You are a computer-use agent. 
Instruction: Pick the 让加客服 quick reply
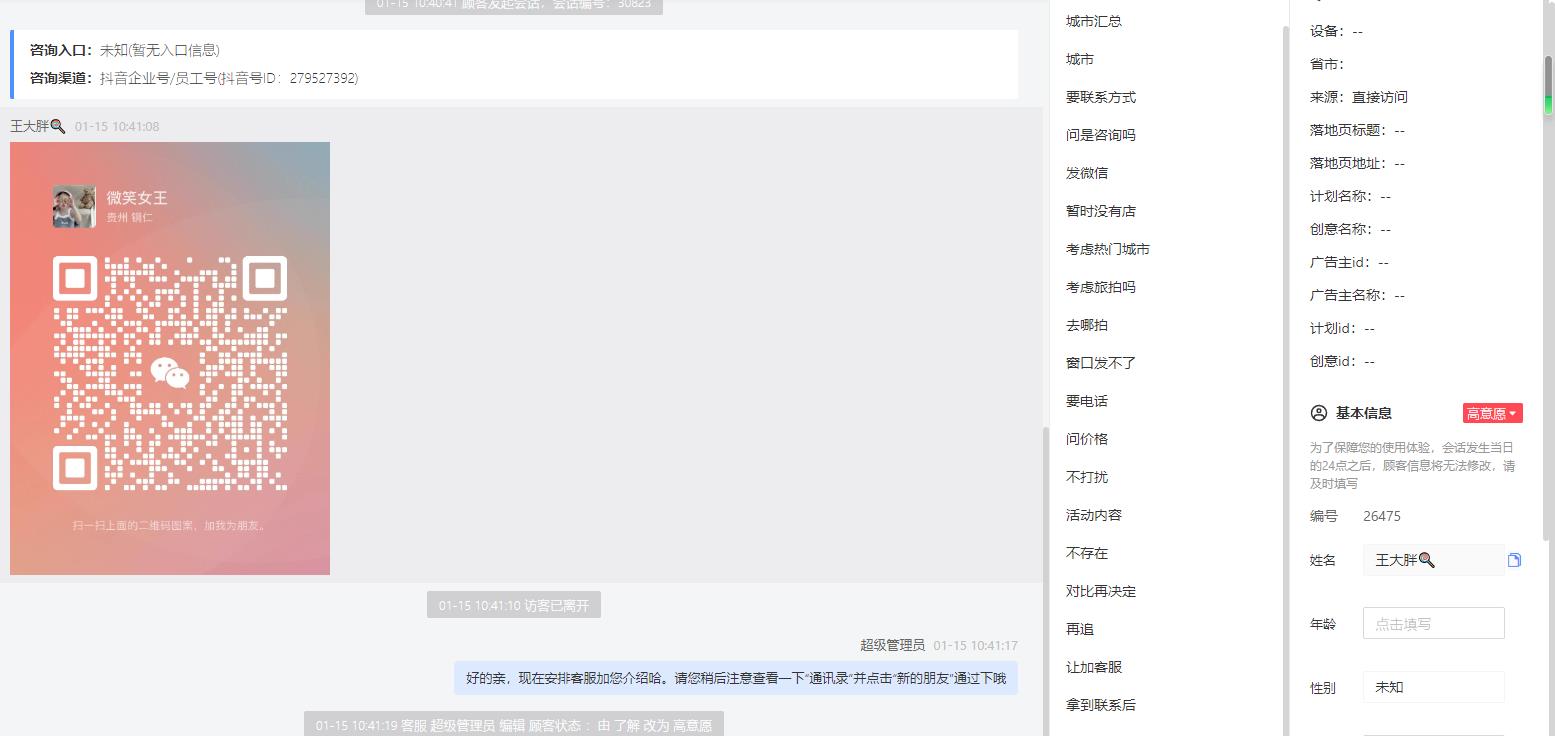1094,667
